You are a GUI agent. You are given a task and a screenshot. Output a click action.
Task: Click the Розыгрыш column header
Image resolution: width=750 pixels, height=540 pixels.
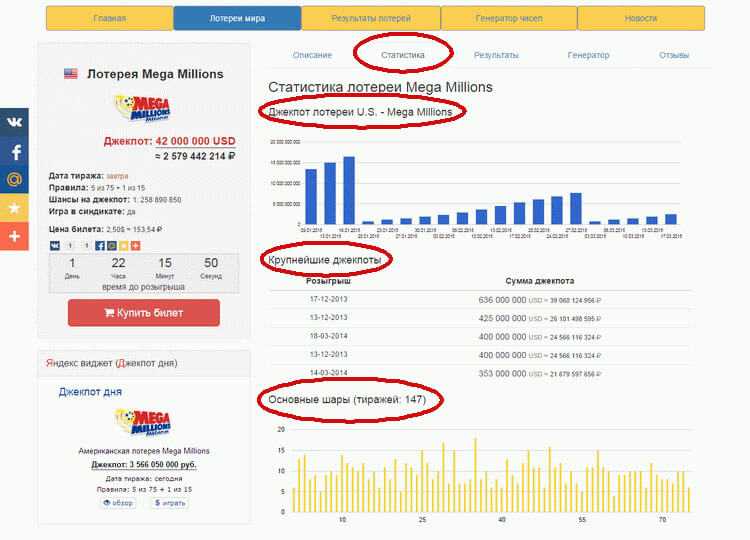pyautogui.click(x=328, y=281)
